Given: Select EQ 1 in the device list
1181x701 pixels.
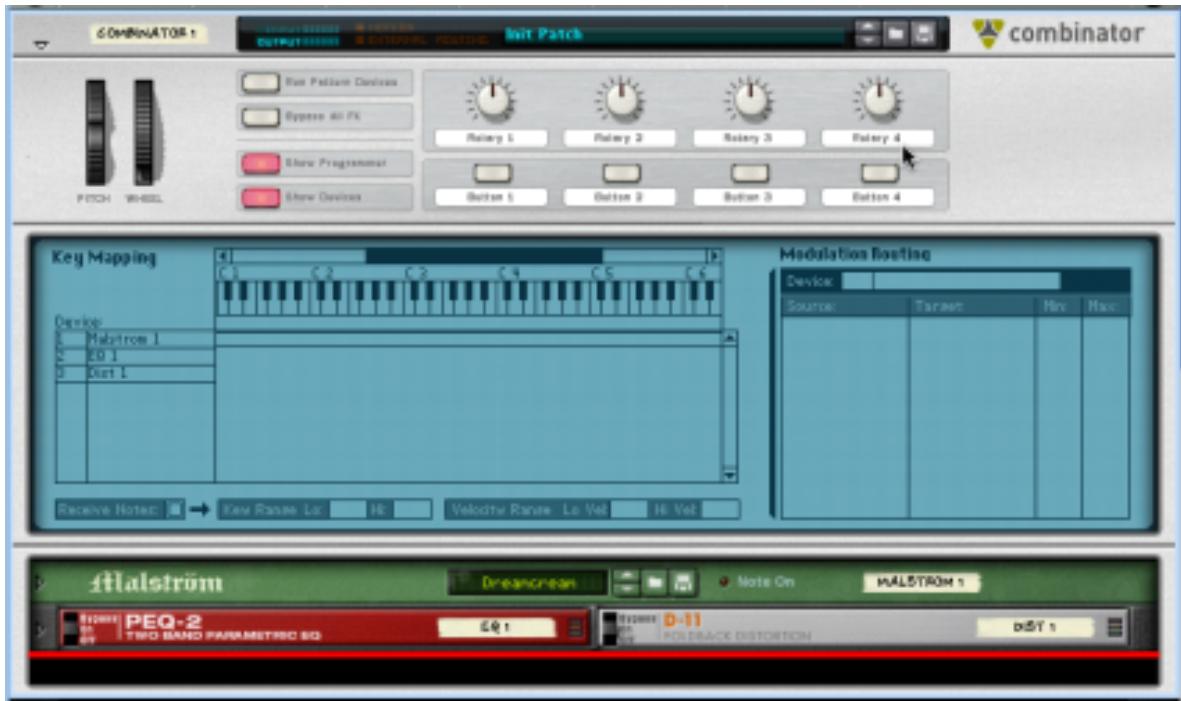Looking at the screenshot, I should (136, 356).
